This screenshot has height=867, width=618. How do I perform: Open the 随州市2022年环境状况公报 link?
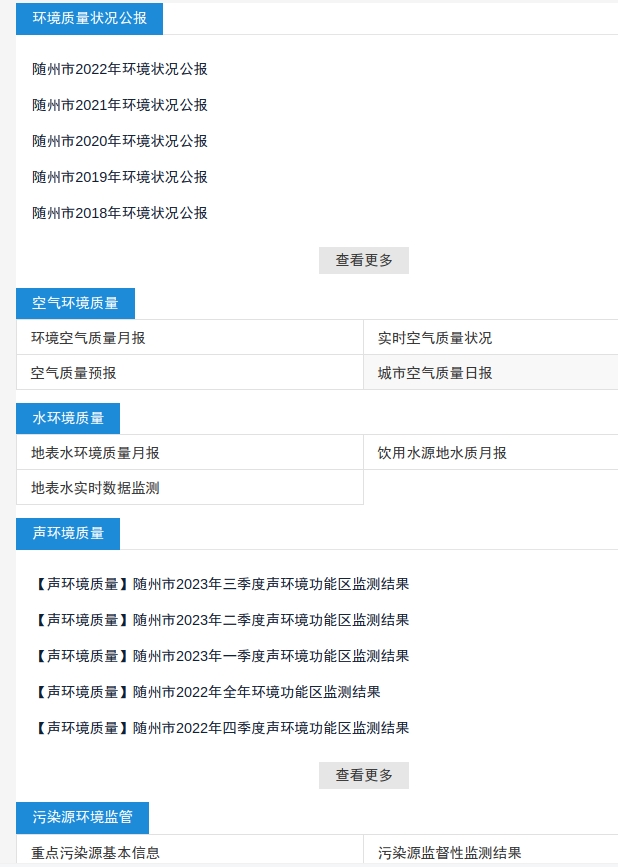[120, 69]
